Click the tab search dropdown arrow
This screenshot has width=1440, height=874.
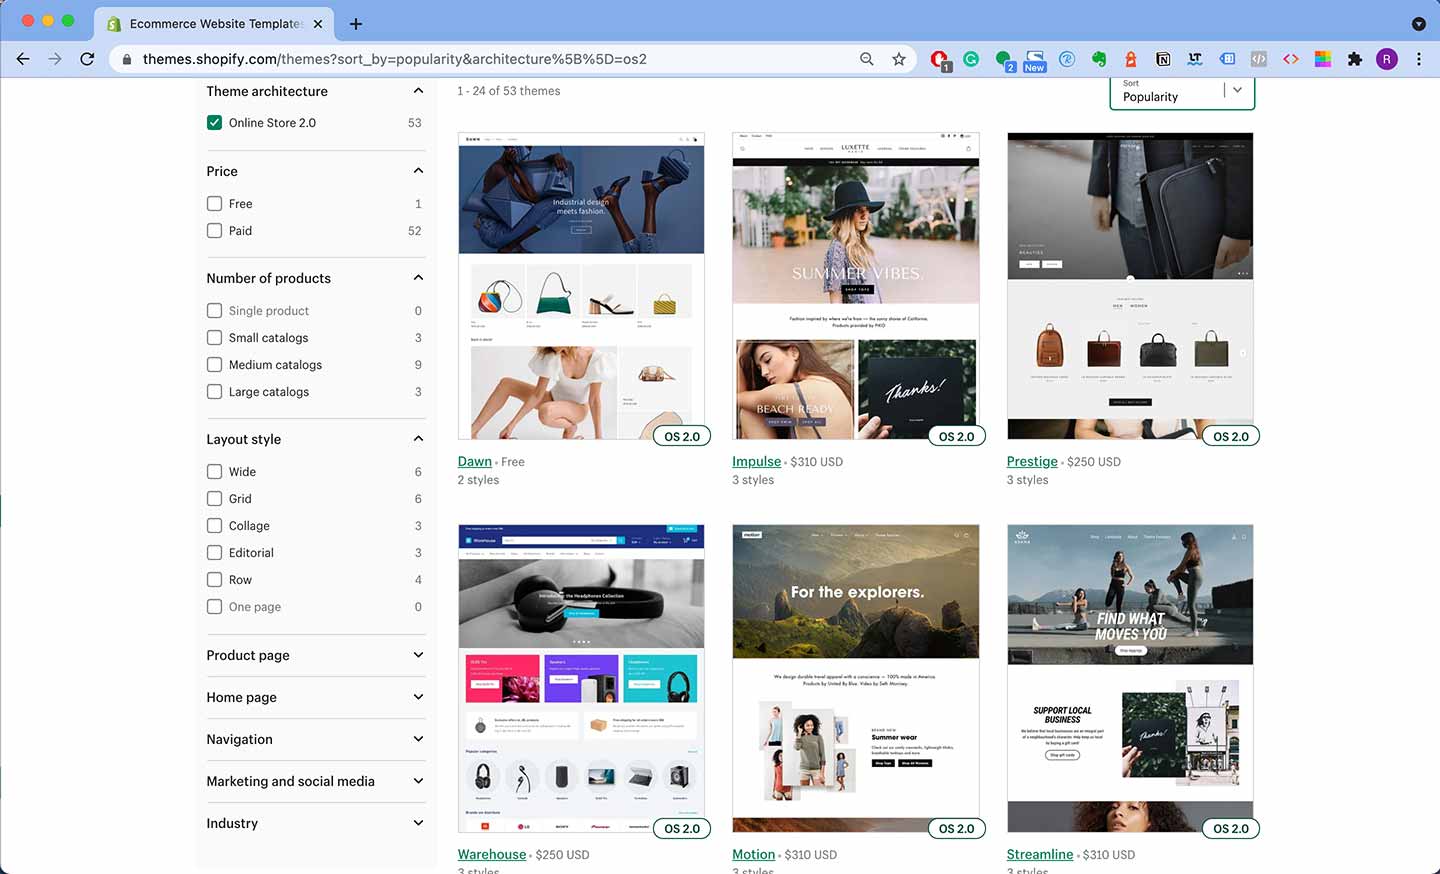tap(1418, 23)
